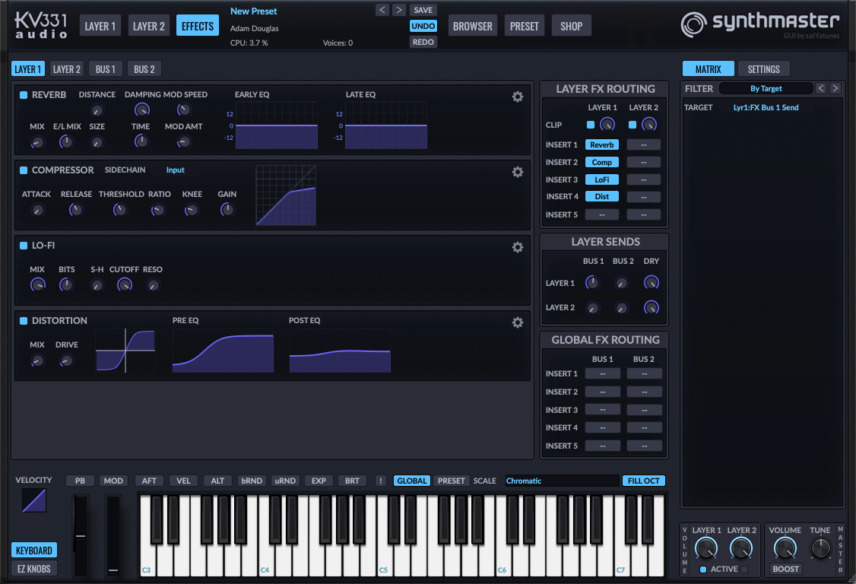Toggle Layer 1 Clip checkbox

[590, 125]
